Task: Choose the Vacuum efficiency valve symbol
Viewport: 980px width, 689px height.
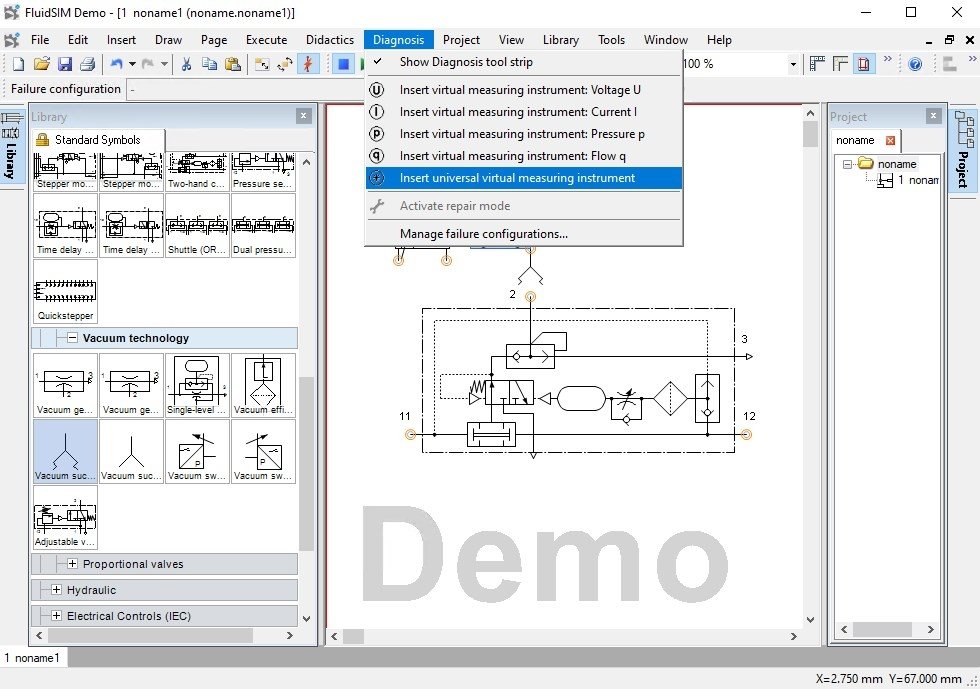Action: pyautogui.click(x=263, y=385)
